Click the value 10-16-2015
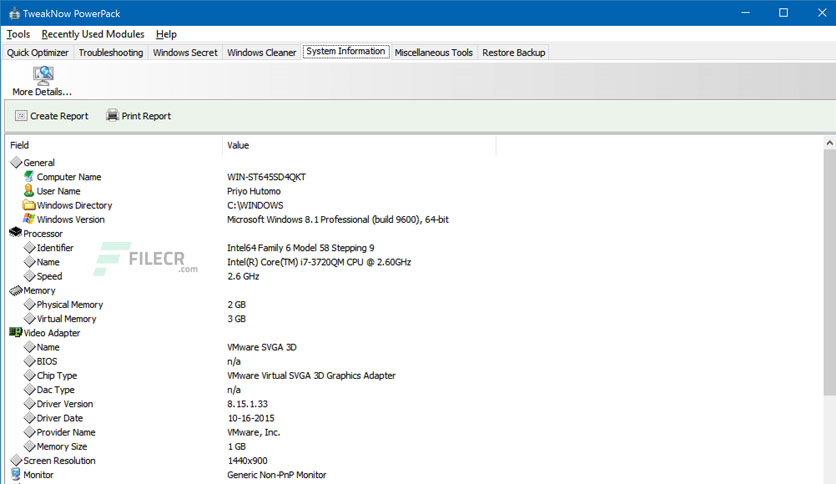Image resolution: width=836 pixels, height=484 pixels. click(251, 418)
